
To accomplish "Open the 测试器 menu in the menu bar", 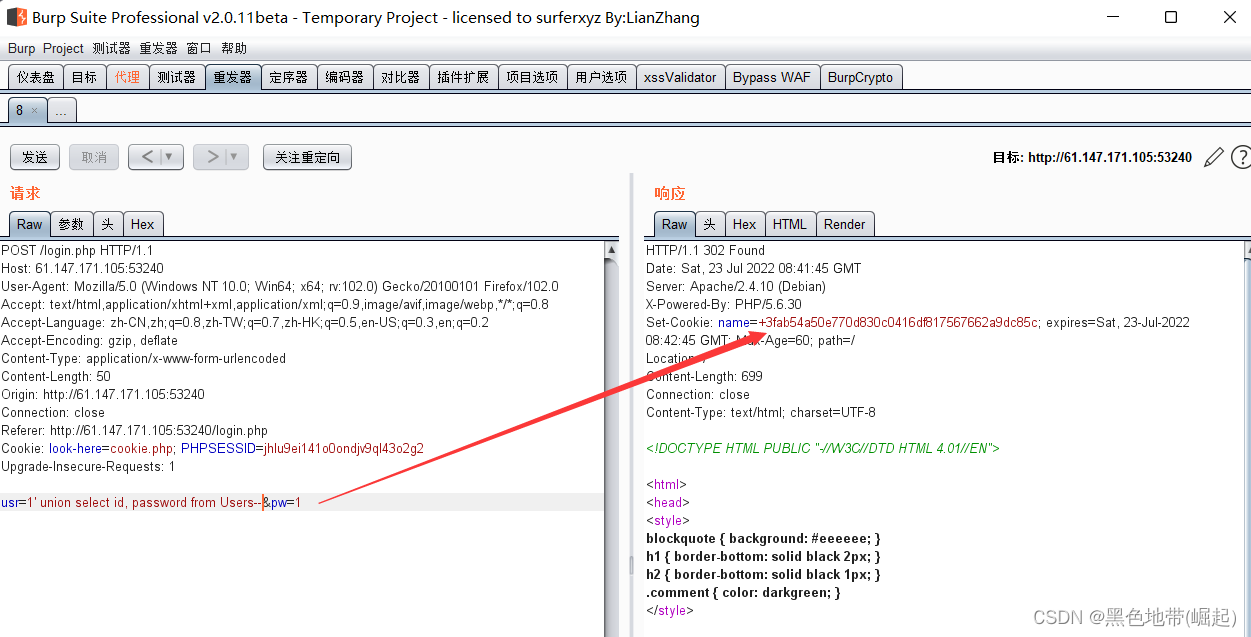I will (x=111, y=48).
